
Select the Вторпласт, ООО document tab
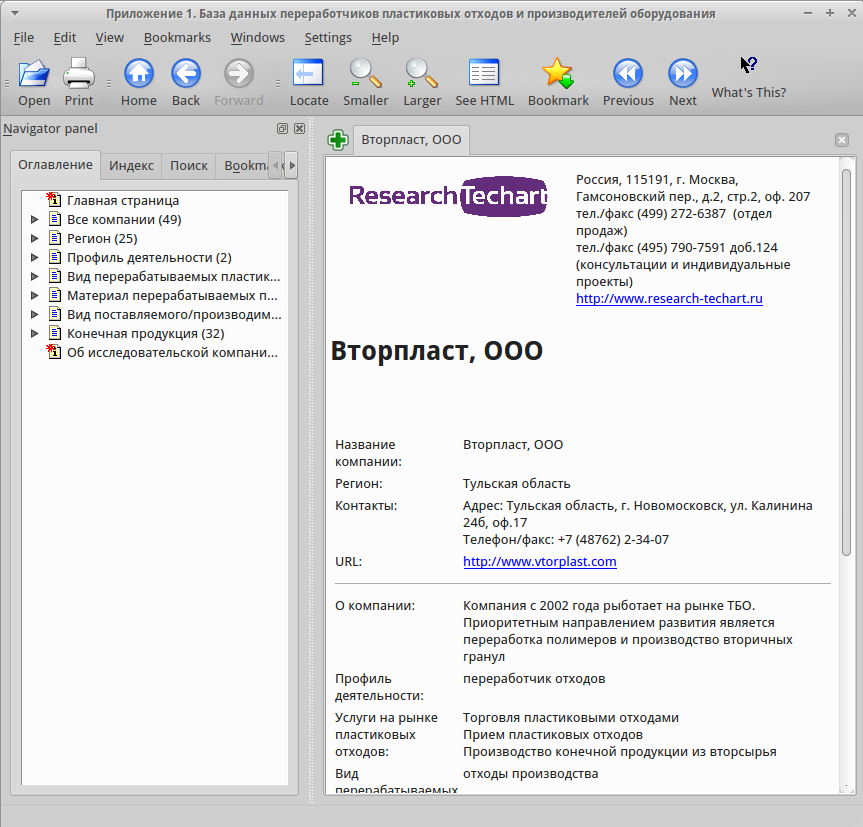pos(411,140)
